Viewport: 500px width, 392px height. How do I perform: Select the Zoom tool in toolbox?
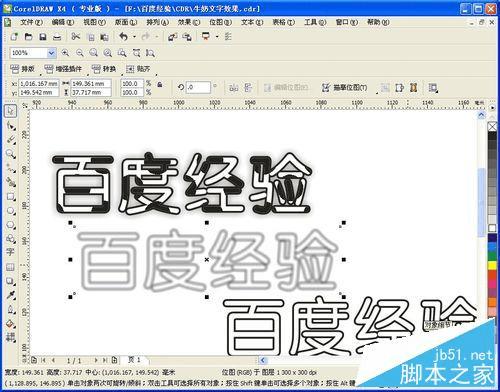(11, 154)
